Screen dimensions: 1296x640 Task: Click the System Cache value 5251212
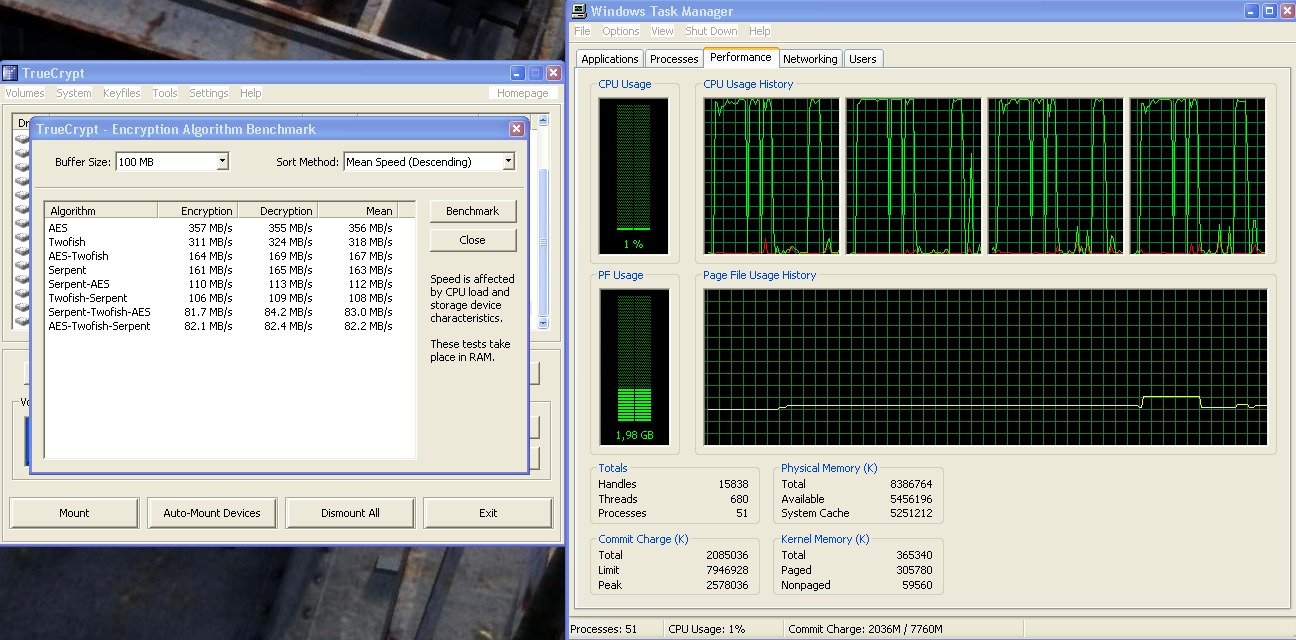point(911,513)
